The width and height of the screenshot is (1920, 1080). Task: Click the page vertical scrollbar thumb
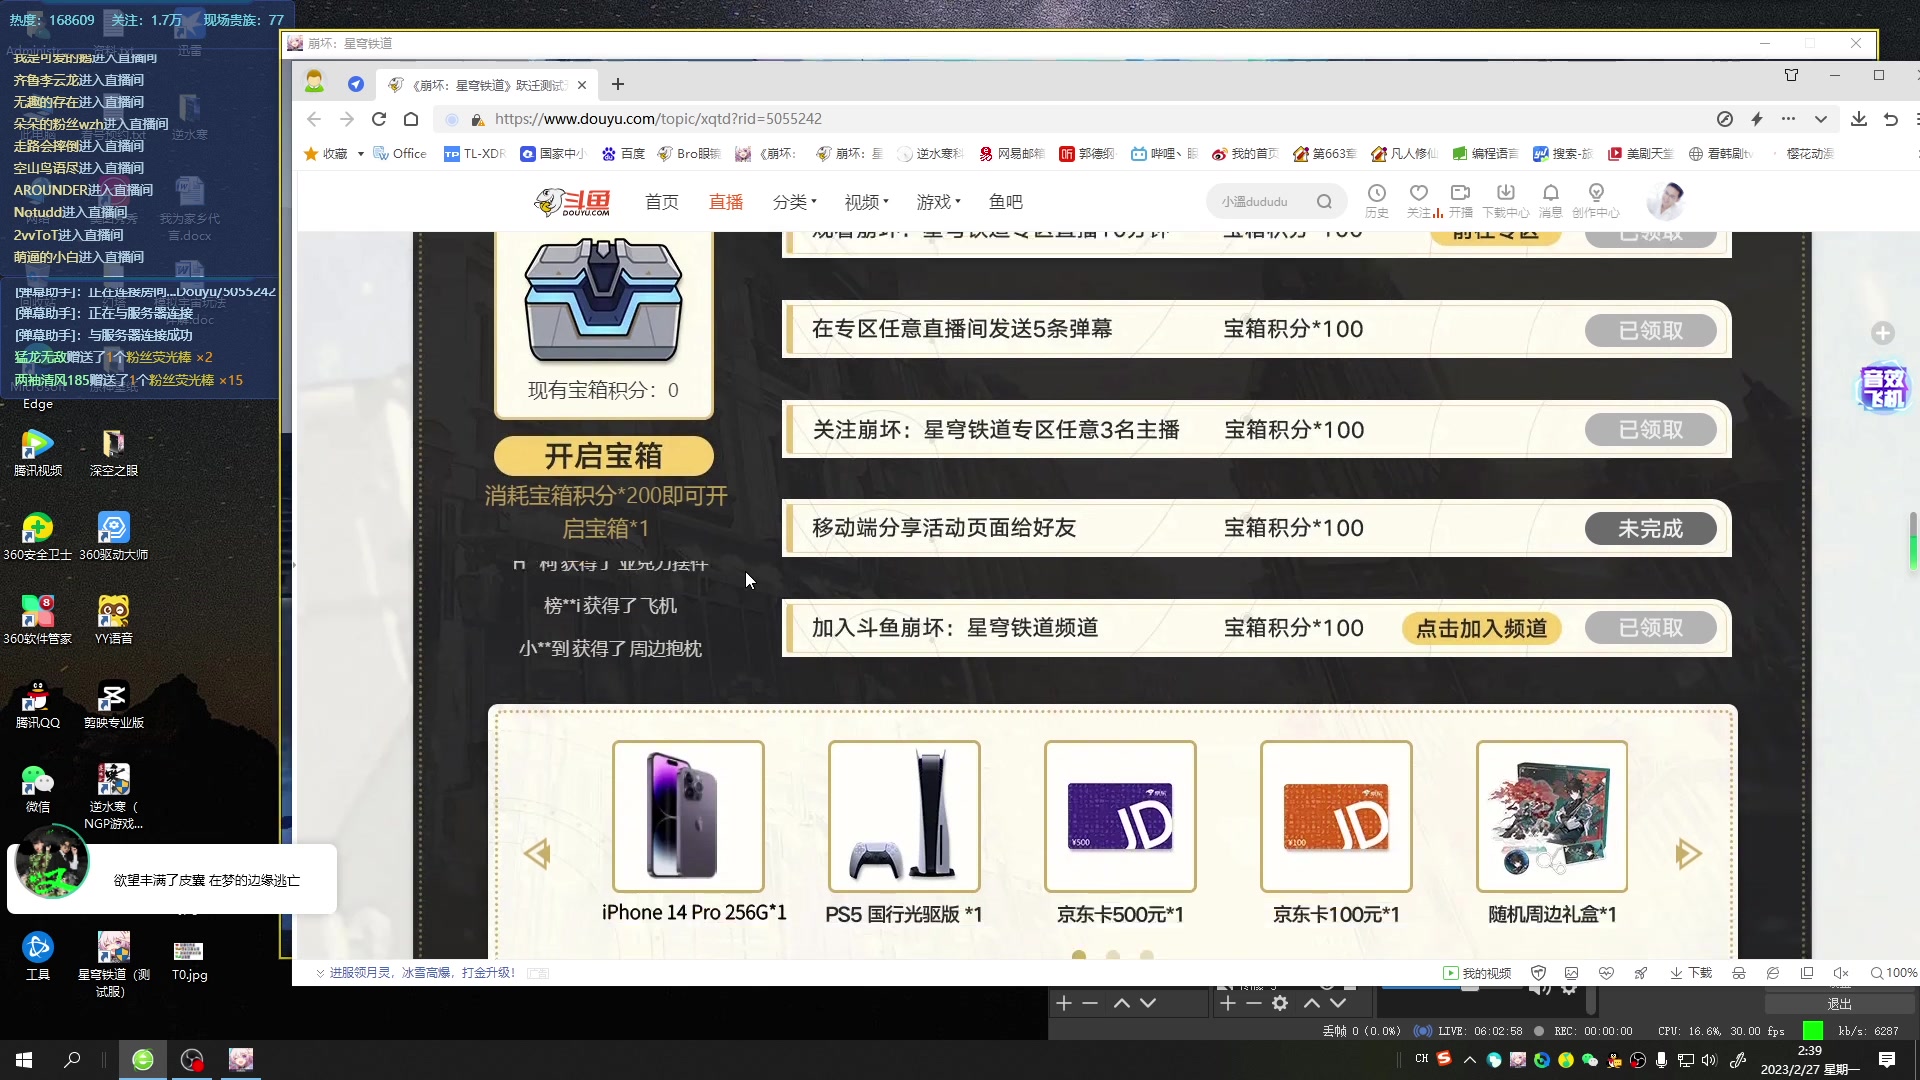point(1913,540)
